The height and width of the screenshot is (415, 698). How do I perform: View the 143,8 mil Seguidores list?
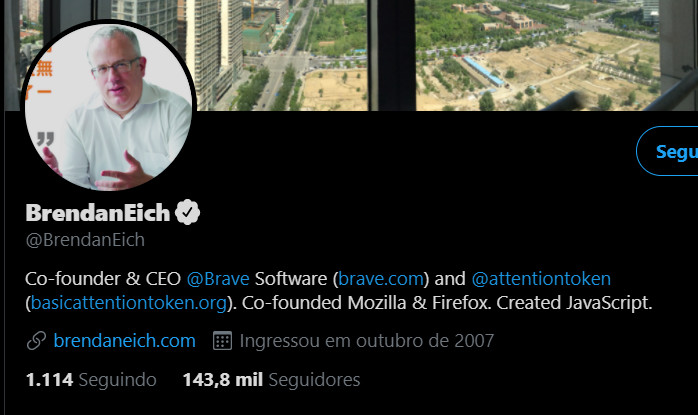271,380
